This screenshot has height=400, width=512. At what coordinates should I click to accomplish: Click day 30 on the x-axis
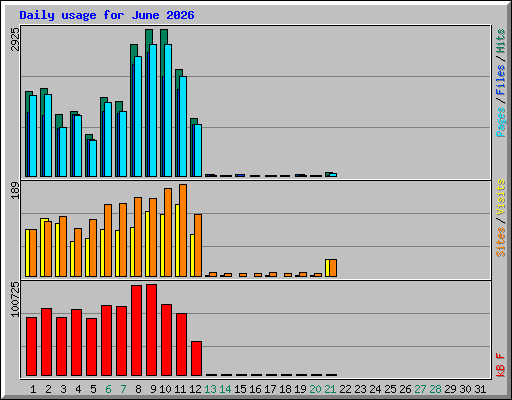point(465,389)
